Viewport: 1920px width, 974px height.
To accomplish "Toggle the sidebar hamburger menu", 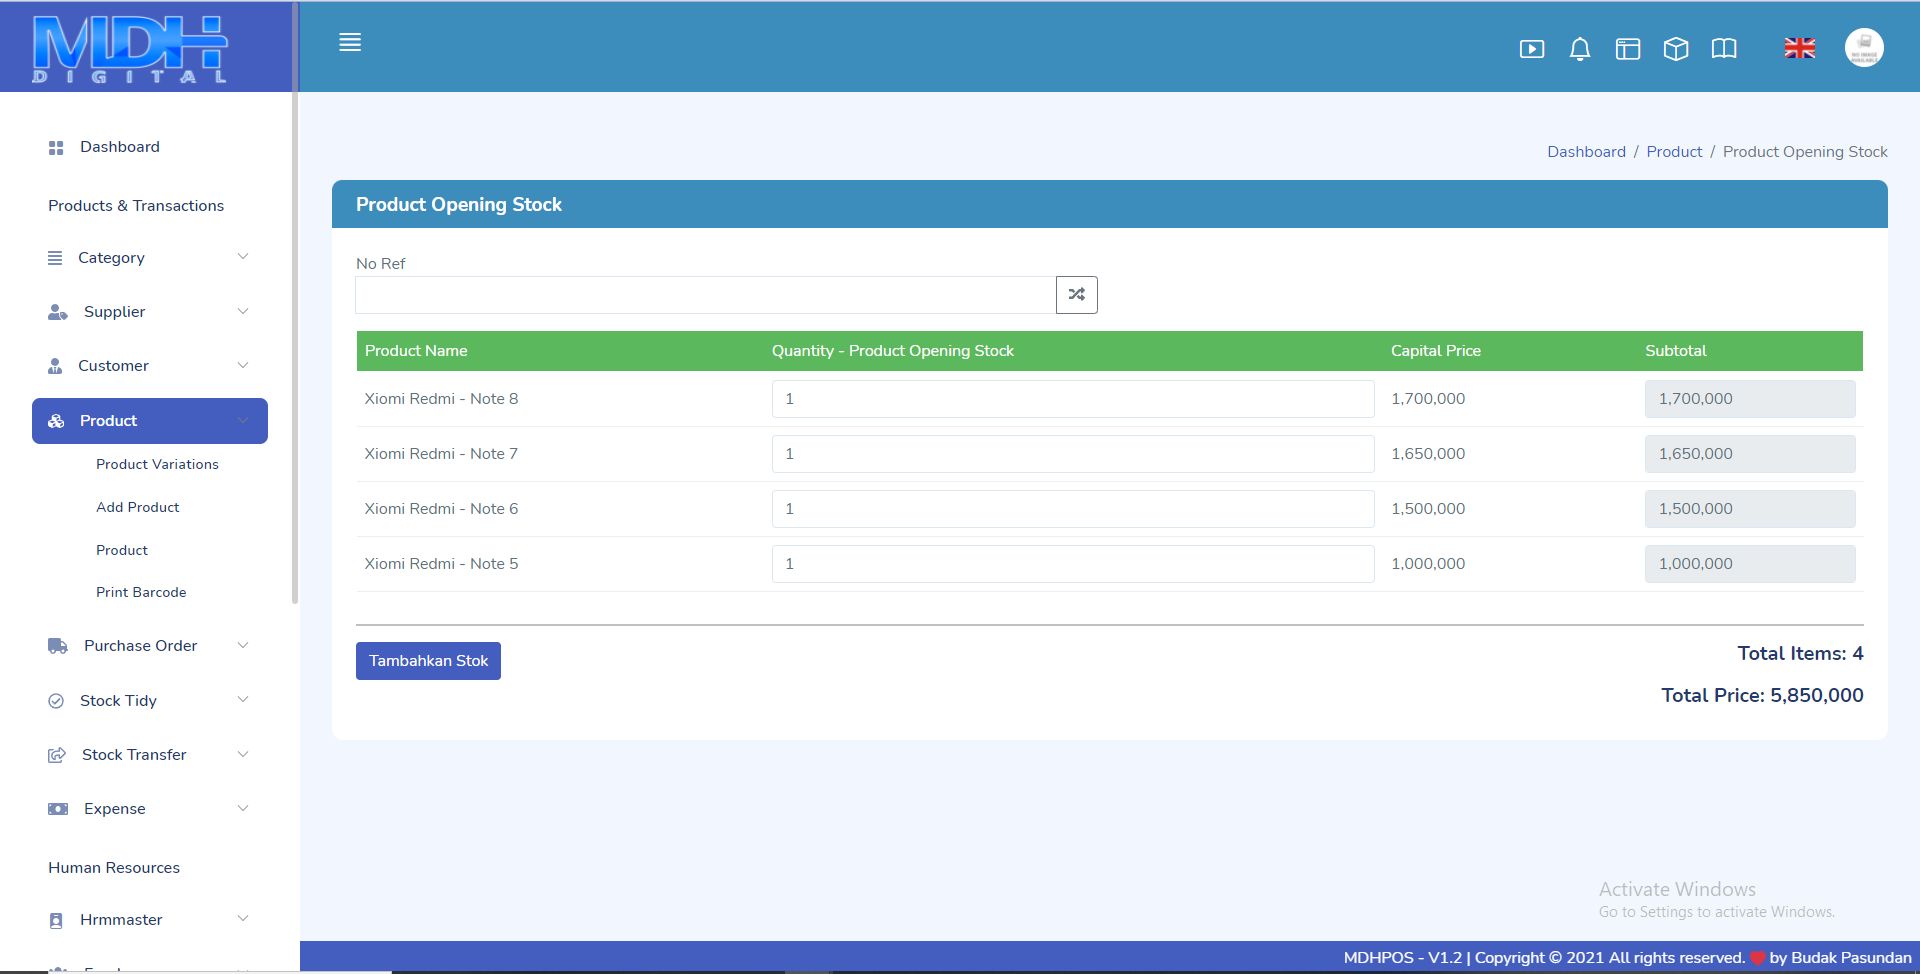I will pyautogui.click(x=350, y=42).
